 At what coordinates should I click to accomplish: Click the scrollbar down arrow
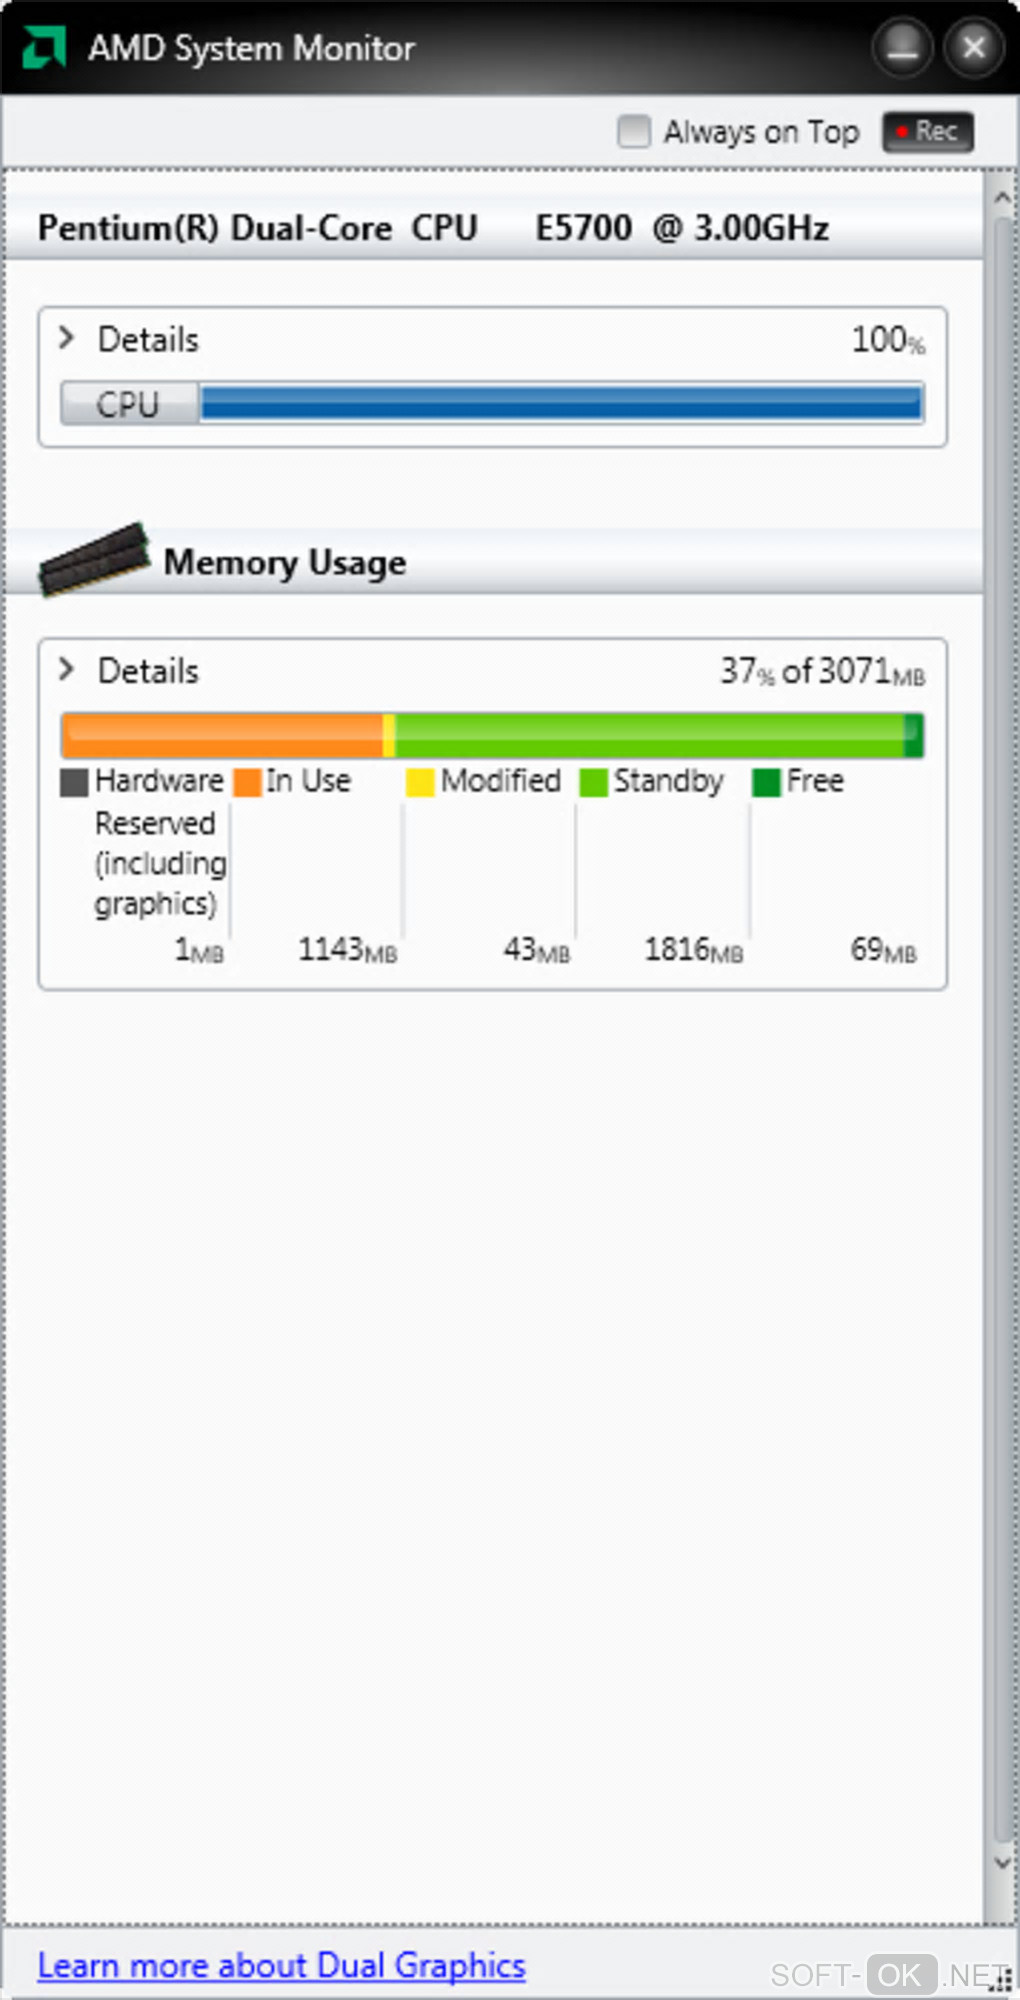(1002, 1863)
